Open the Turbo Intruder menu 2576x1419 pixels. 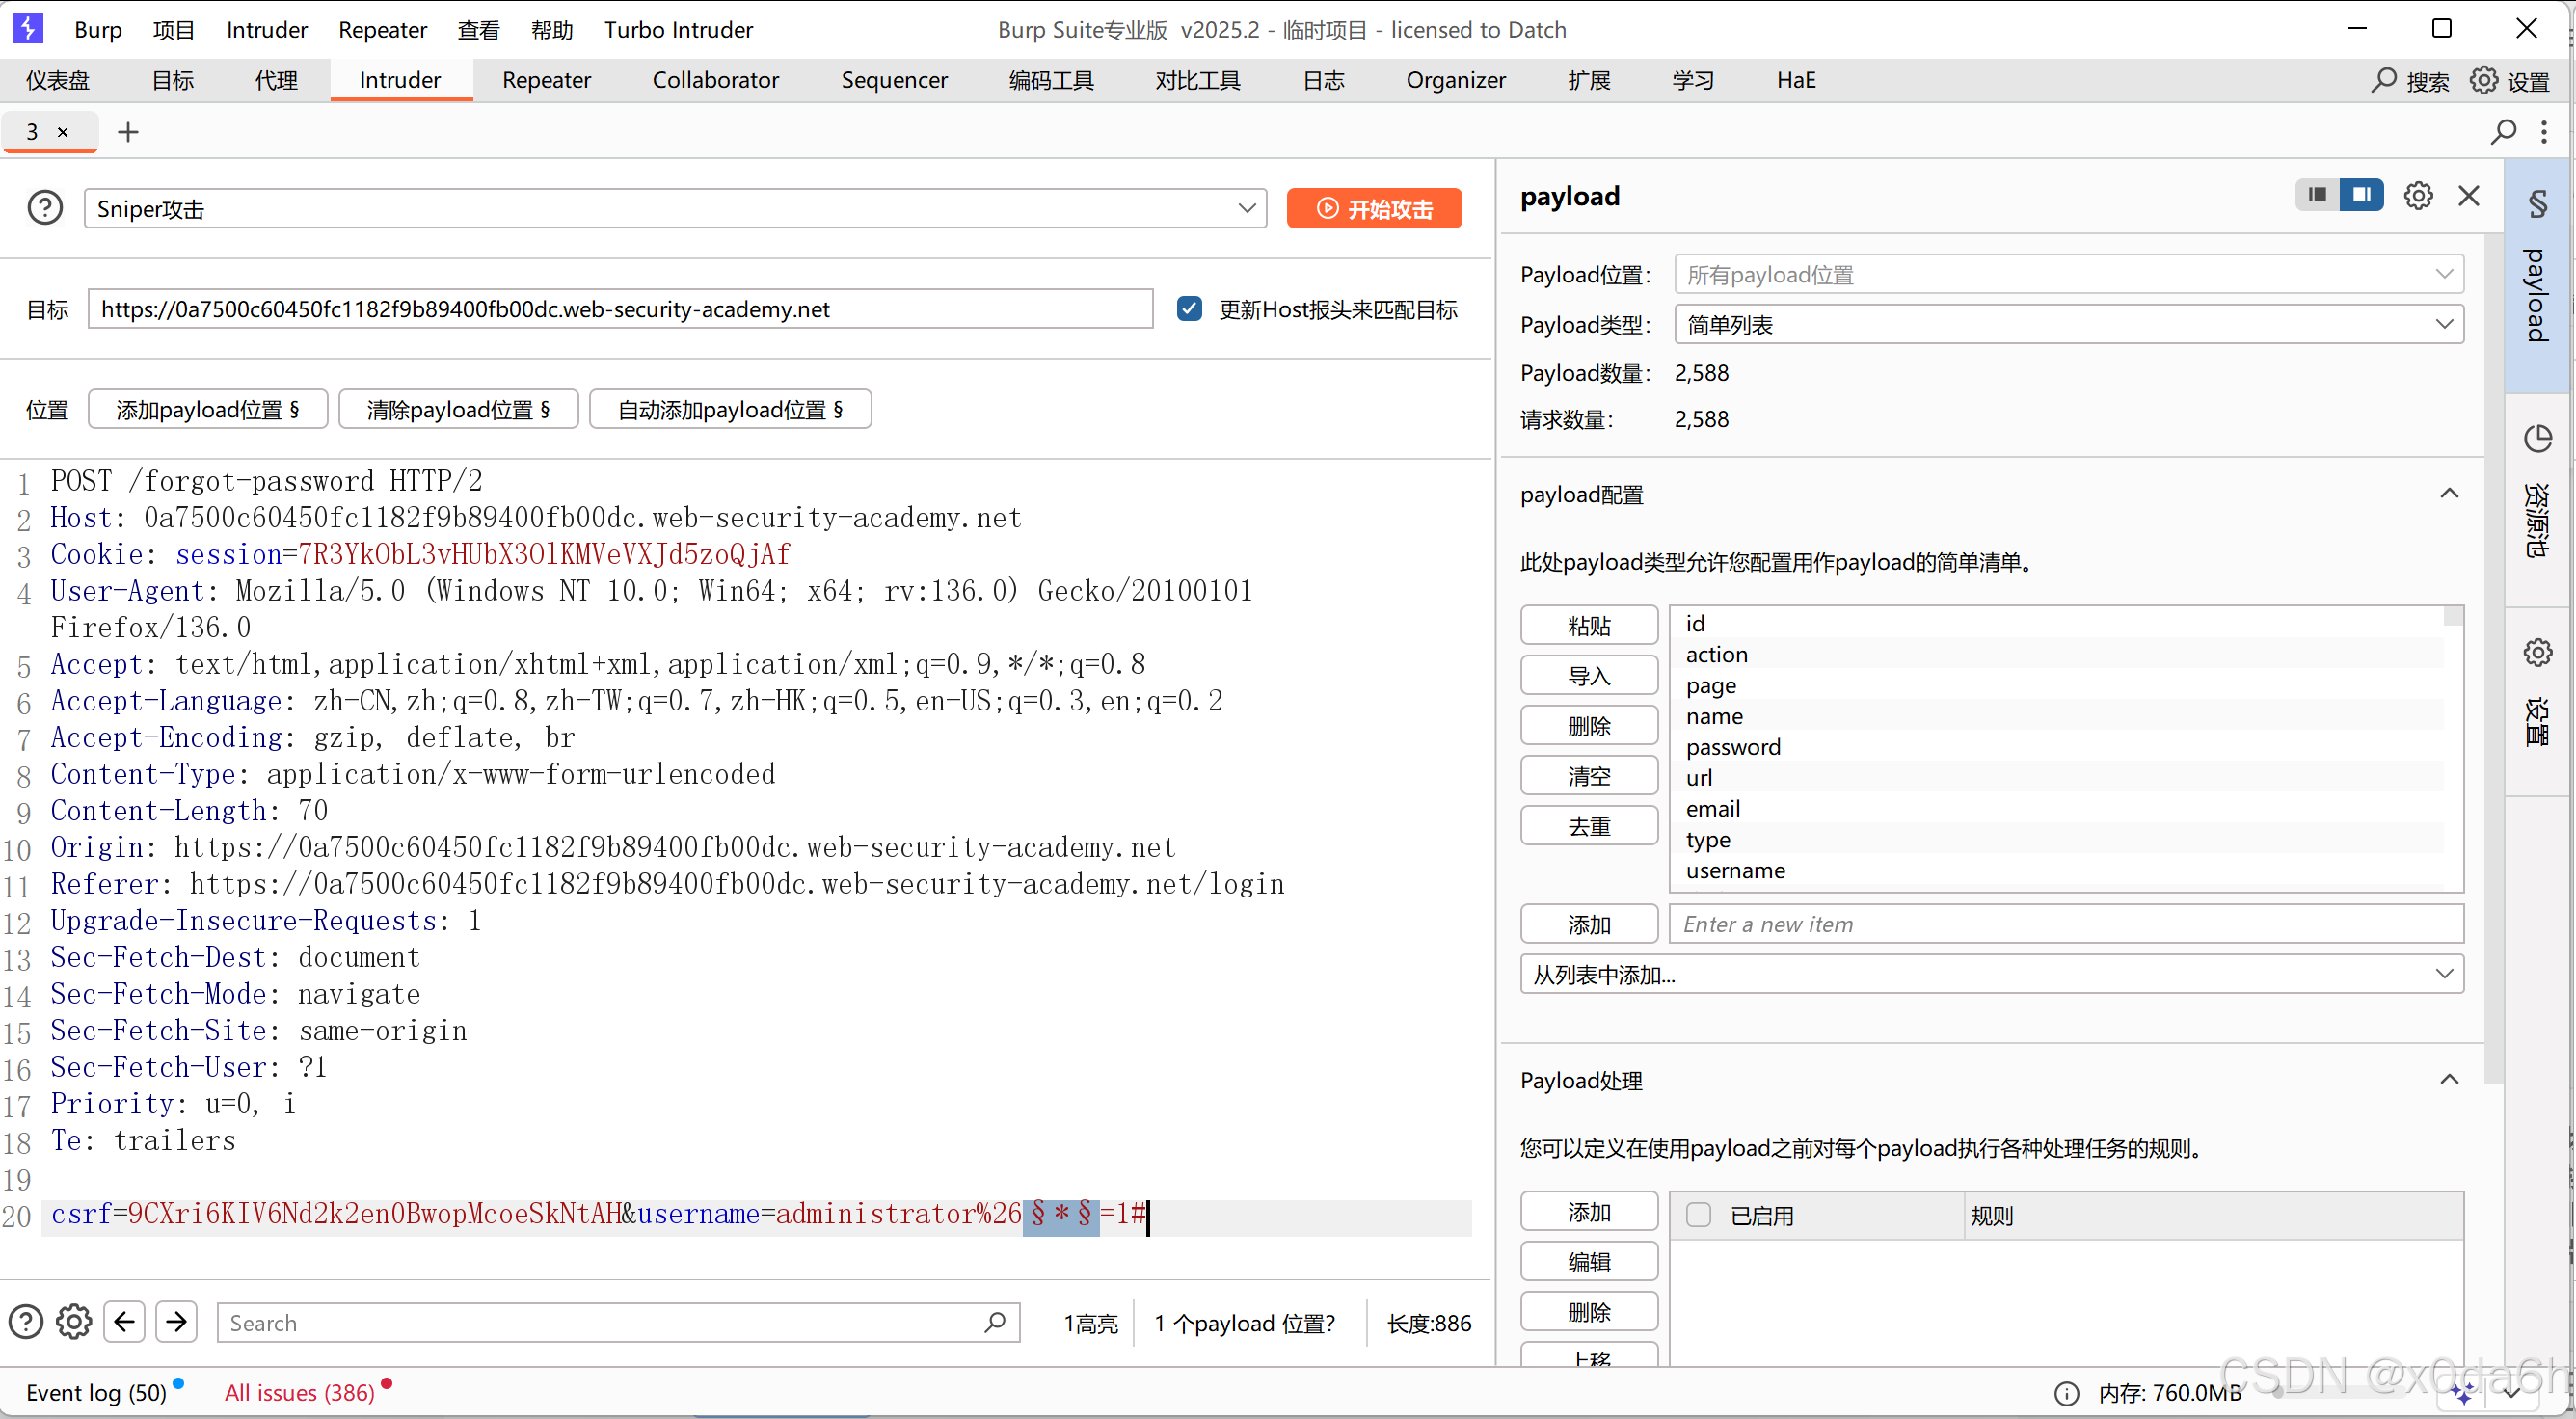pos(678,29)
